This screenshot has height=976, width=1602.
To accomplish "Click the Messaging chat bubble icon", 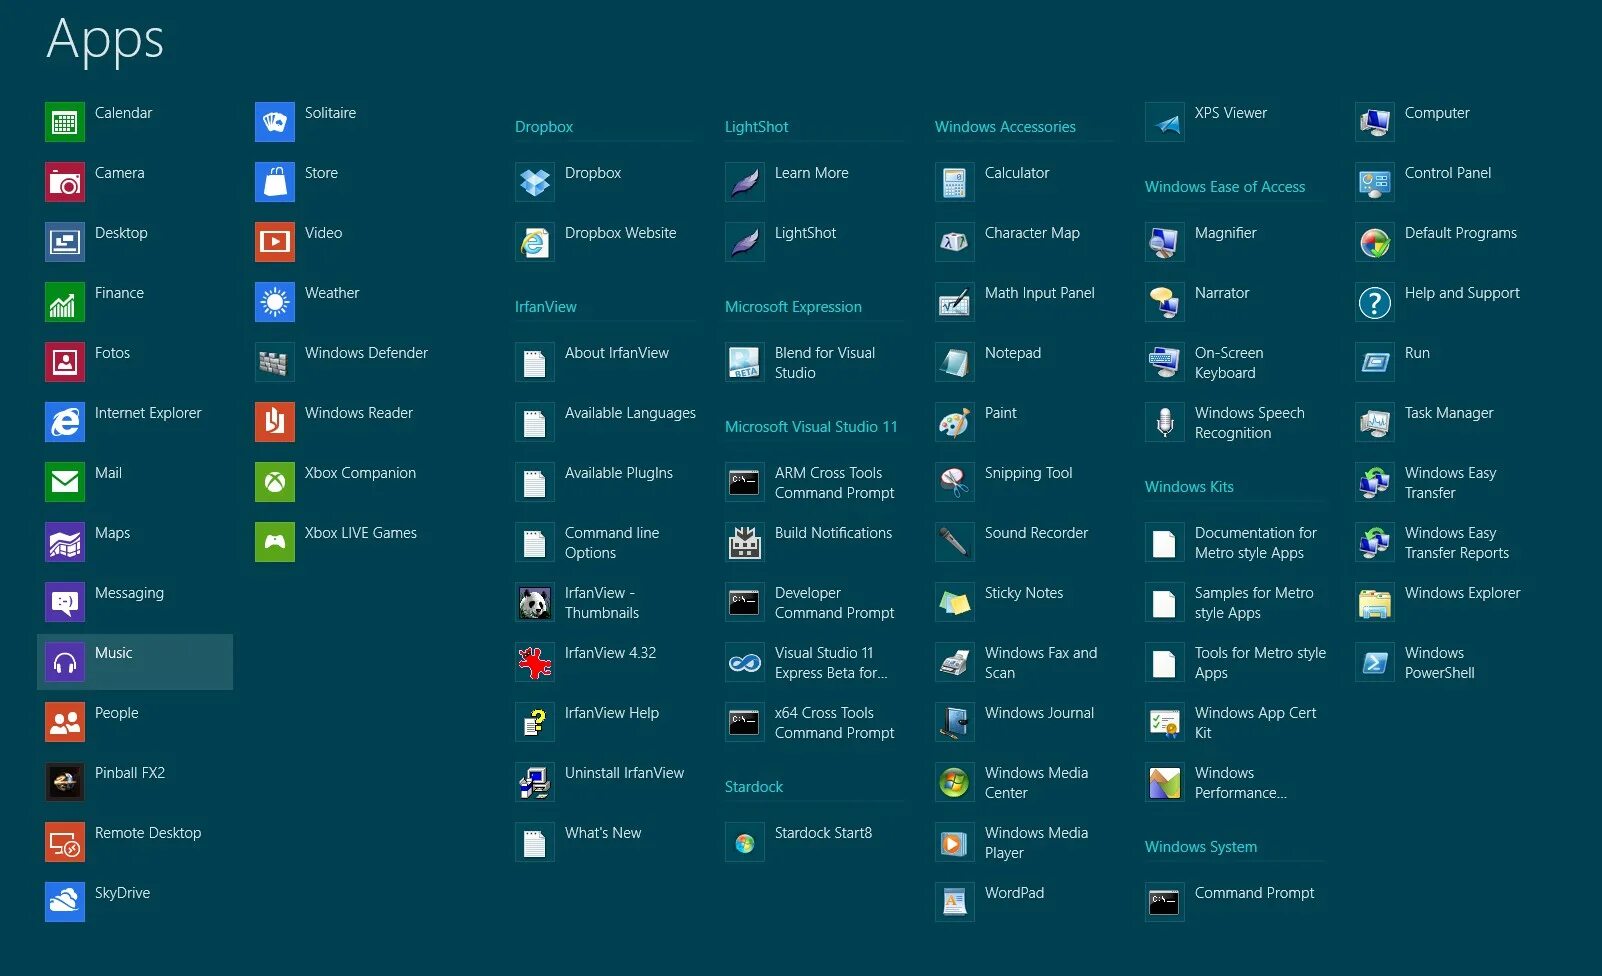I will pyautogui.click(x=65, y=602).
